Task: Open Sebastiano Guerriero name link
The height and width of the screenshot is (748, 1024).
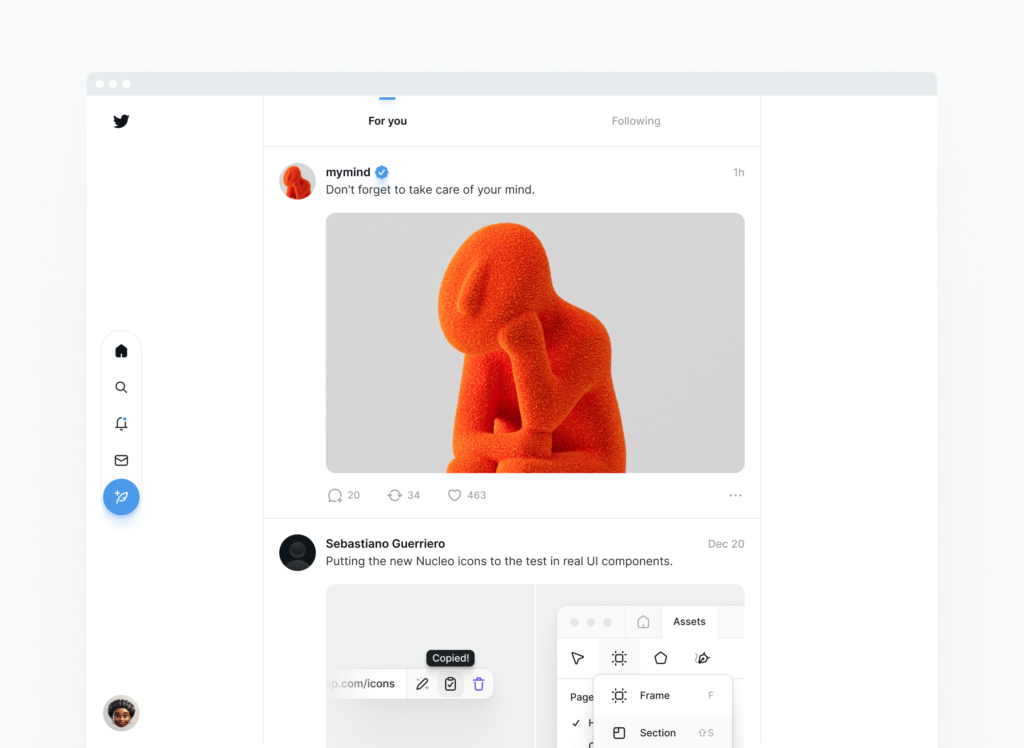Action: 385,544
